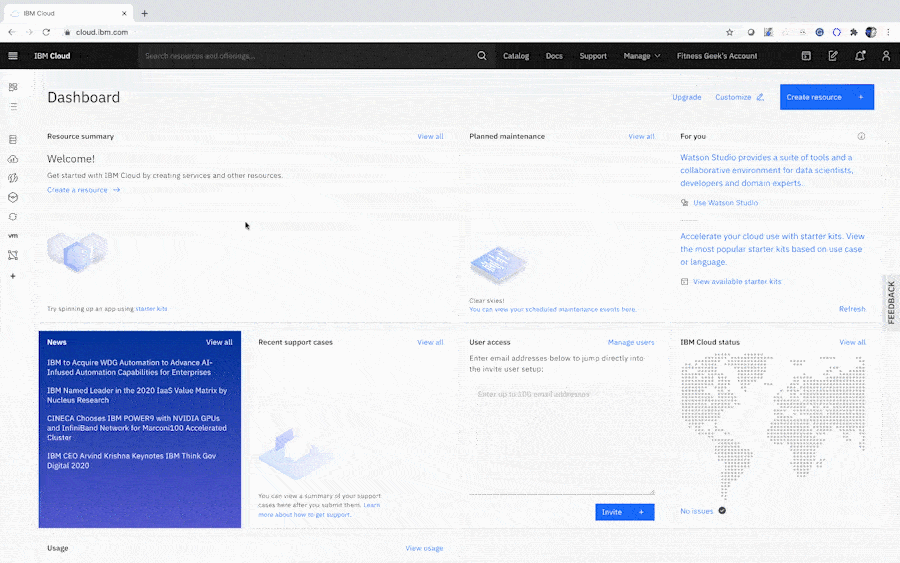Screen dimensions: 900x563
Task: Open the Chrome profile avatar
Action: pos(871,32)
